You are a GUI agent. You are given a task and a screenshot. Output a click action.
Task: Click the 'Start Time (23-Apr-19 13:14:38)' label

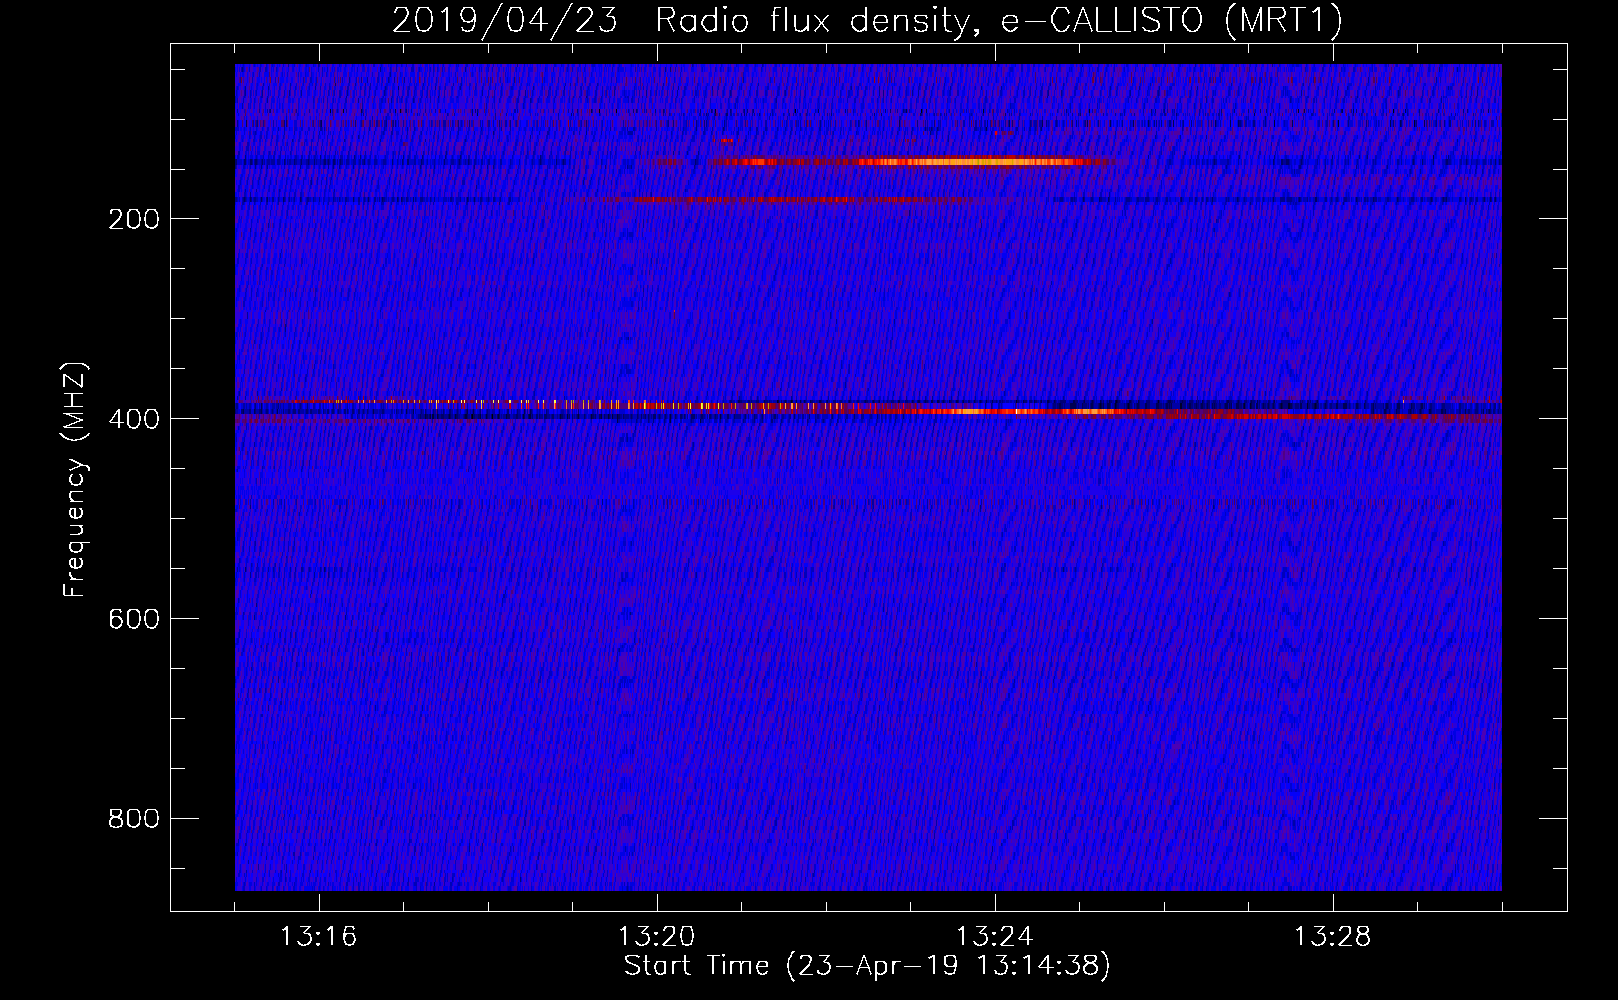click(867, 966)
